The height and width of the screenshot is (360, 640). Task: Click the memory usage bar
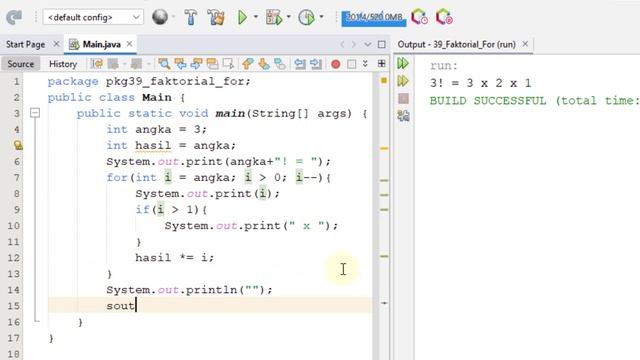point(373,18)
